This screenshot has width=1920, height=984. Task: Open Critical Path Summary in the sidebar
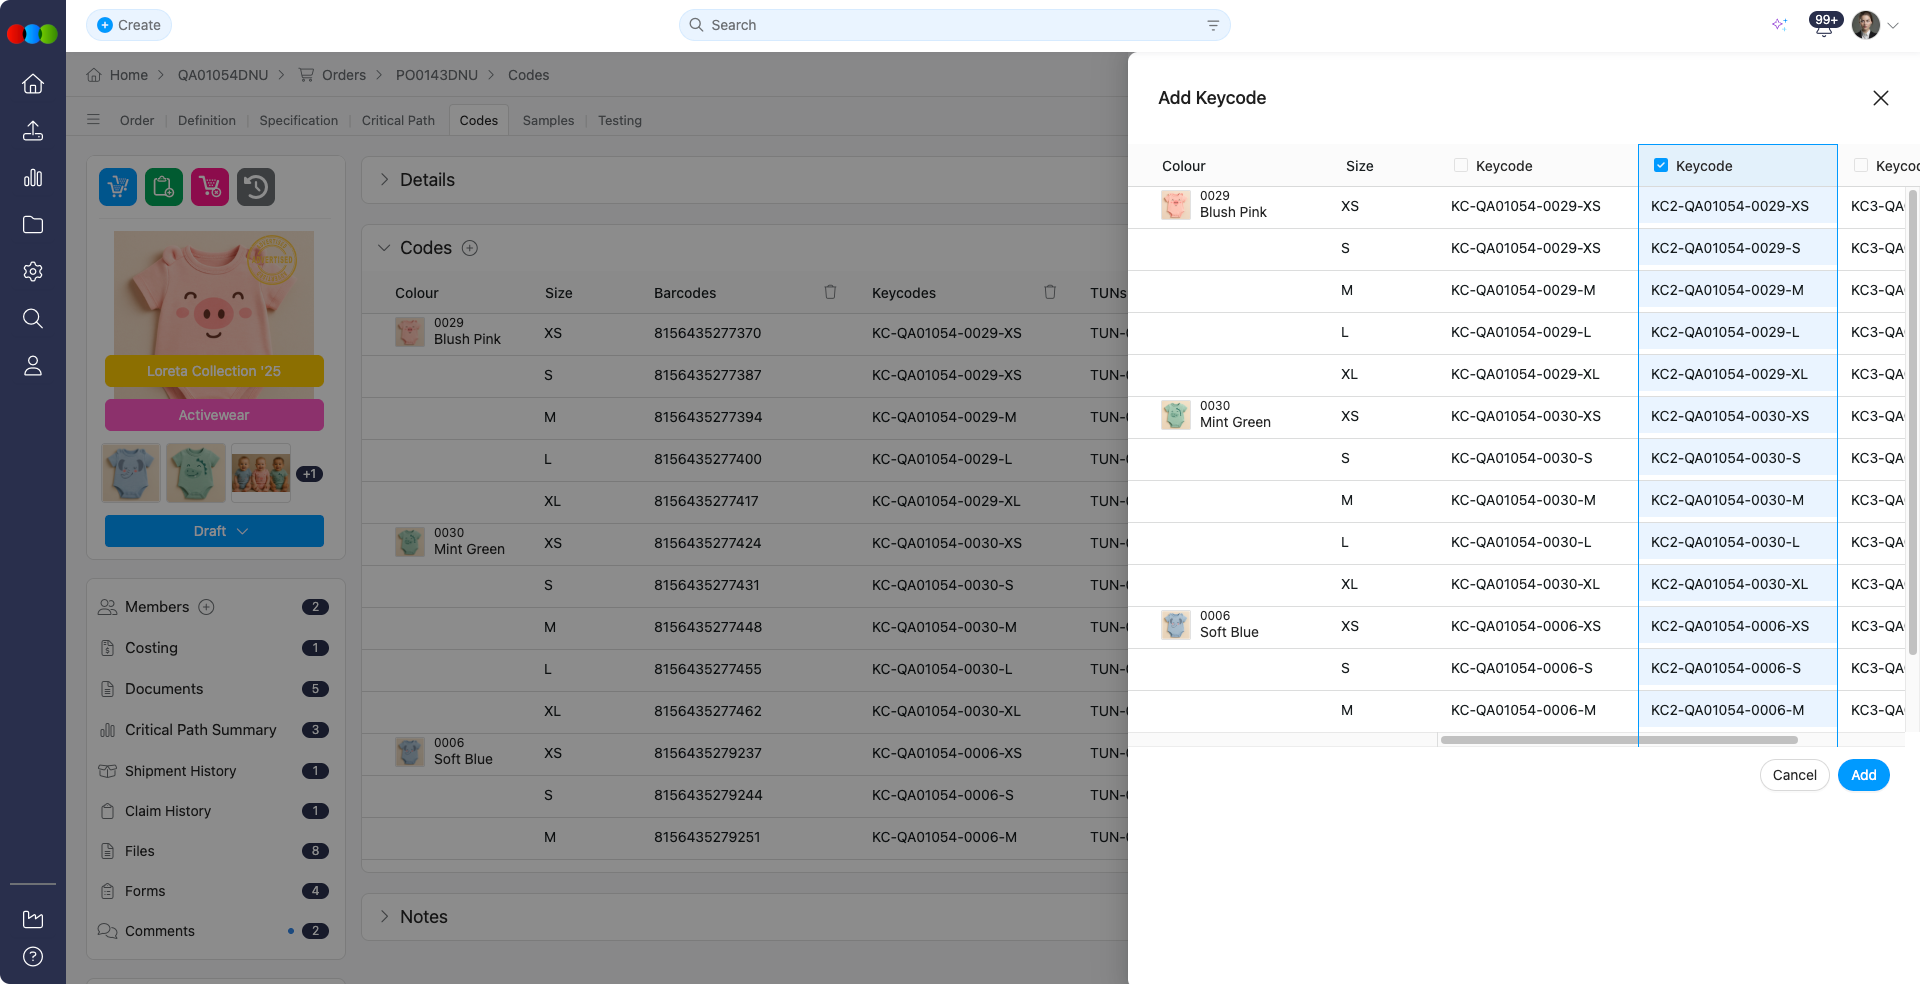(199, 730)
